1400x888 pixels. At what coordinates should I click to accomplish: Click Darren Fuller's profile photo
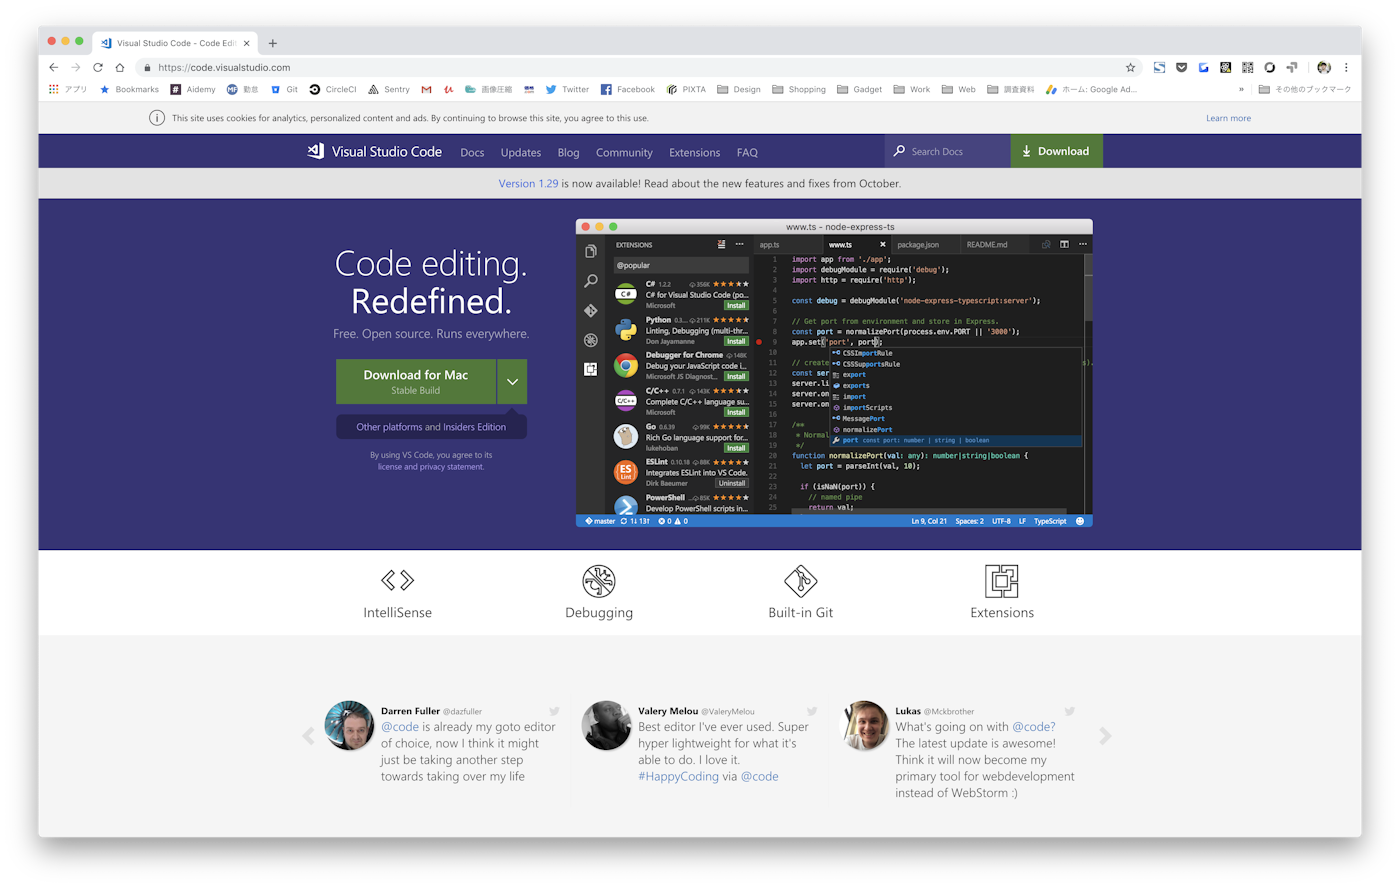(350, 725)
